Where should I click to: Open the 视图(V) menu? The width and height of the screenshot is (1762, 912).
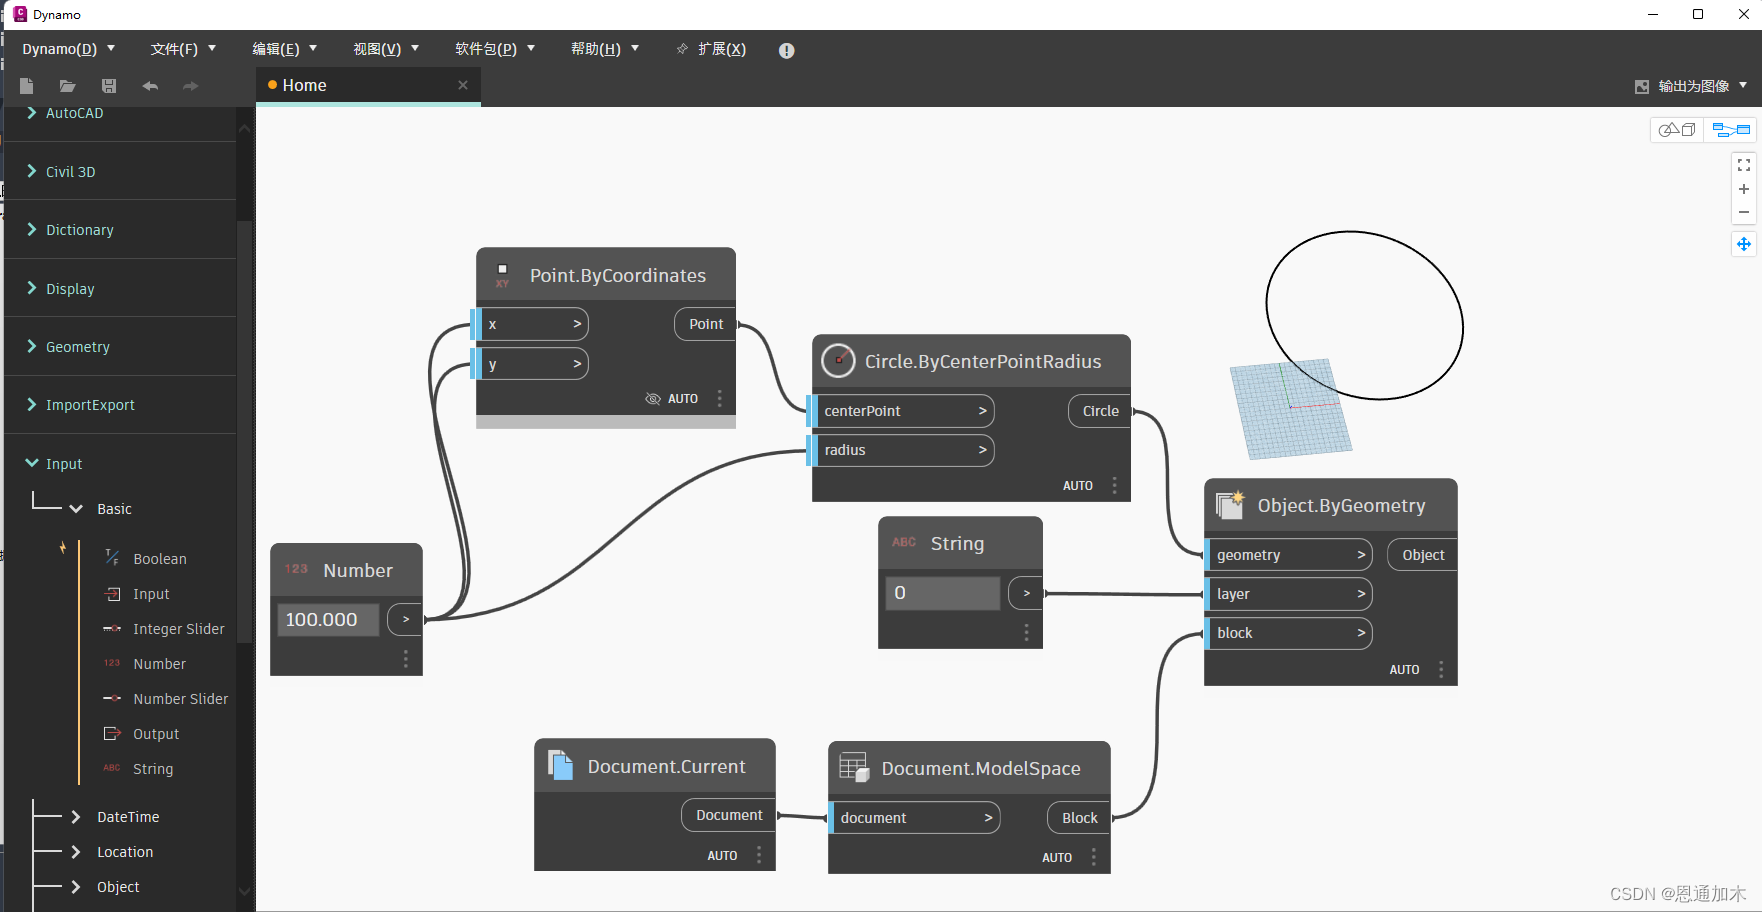coord(386,49)
